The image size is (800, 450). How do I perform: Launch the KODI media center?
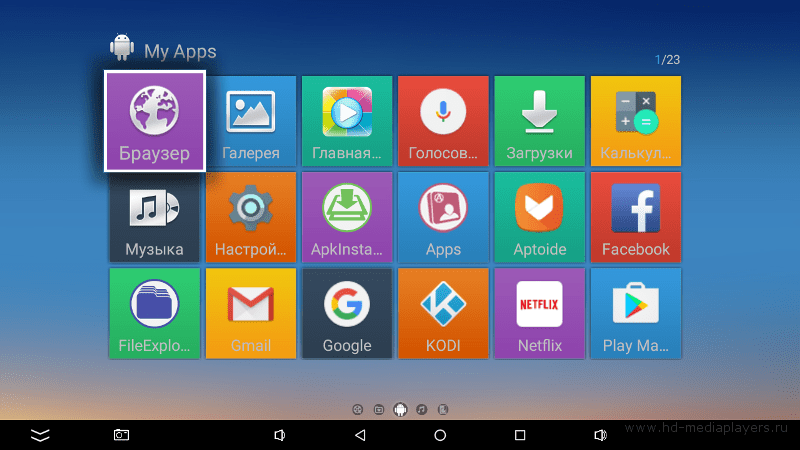(443, 313)
